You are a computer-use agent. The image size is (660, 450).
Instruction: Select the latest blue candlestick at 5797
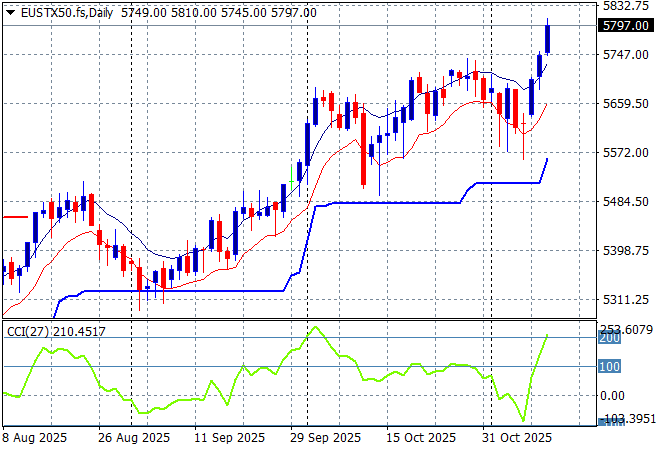[x=548, y=39]
